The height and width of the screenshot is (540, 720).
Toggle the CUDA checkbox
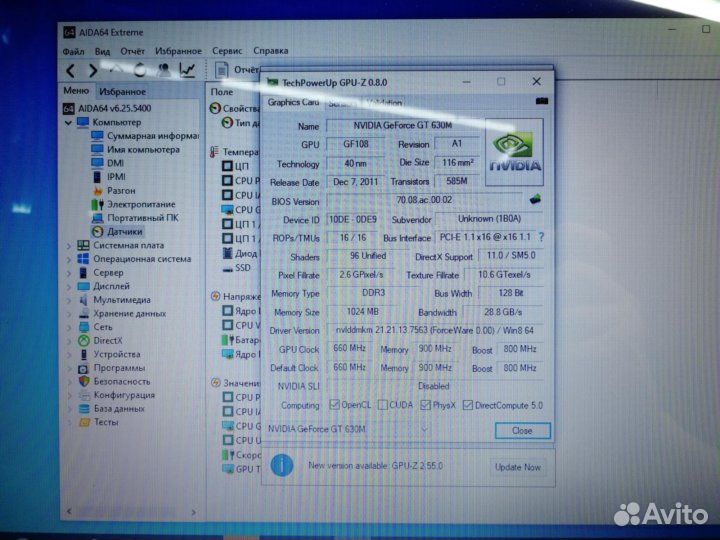382,405
